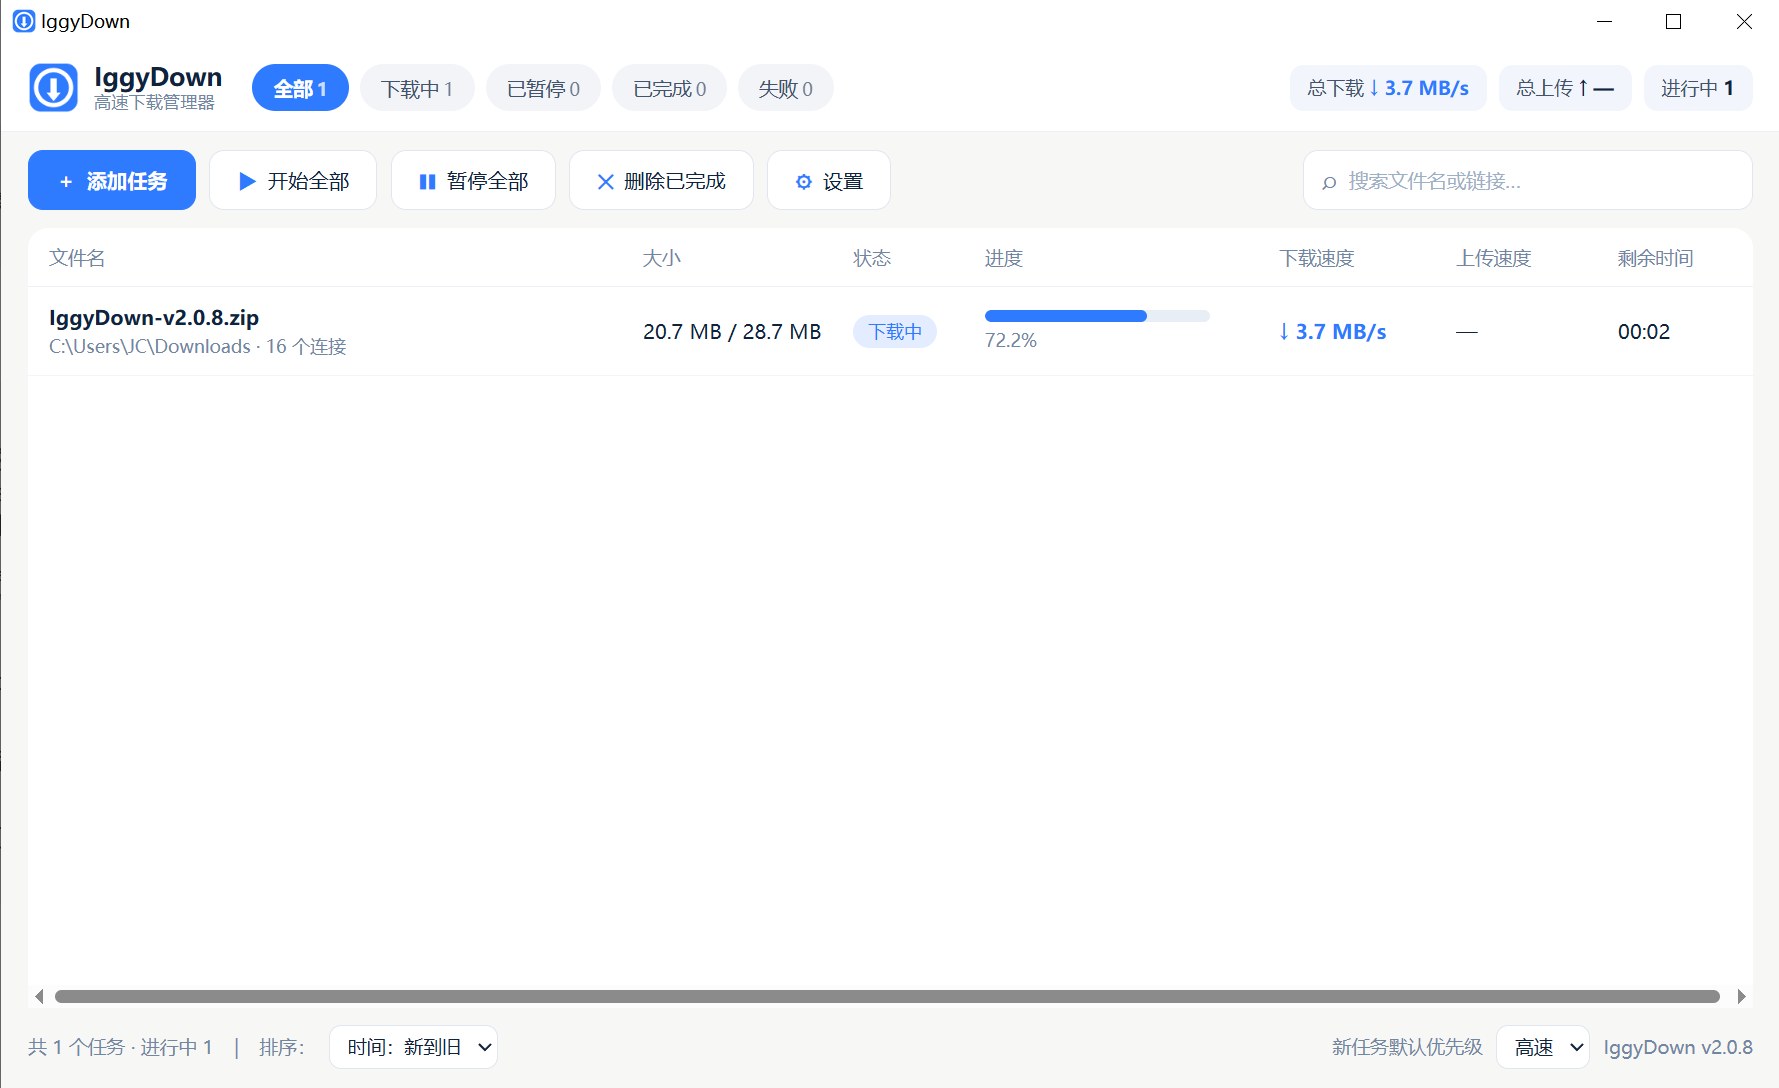Click the 72.2% progress value
The height and width of the screenshot is (1088, 1779).
[1011, 340]
